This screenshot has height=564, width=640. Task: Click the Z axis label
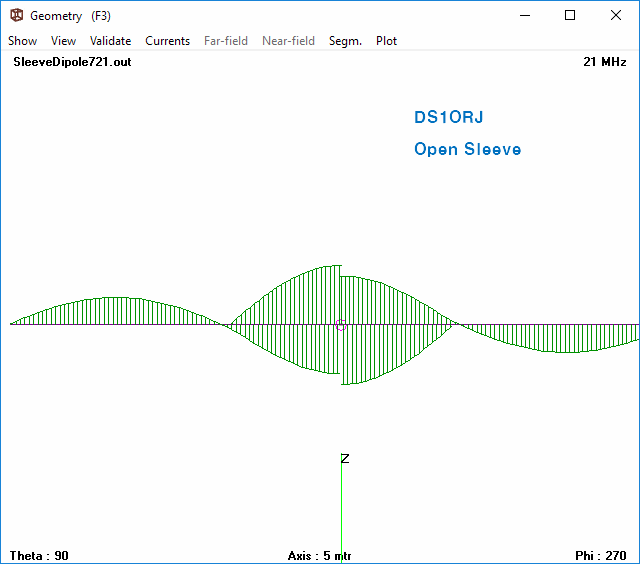[x=345, y=459]
